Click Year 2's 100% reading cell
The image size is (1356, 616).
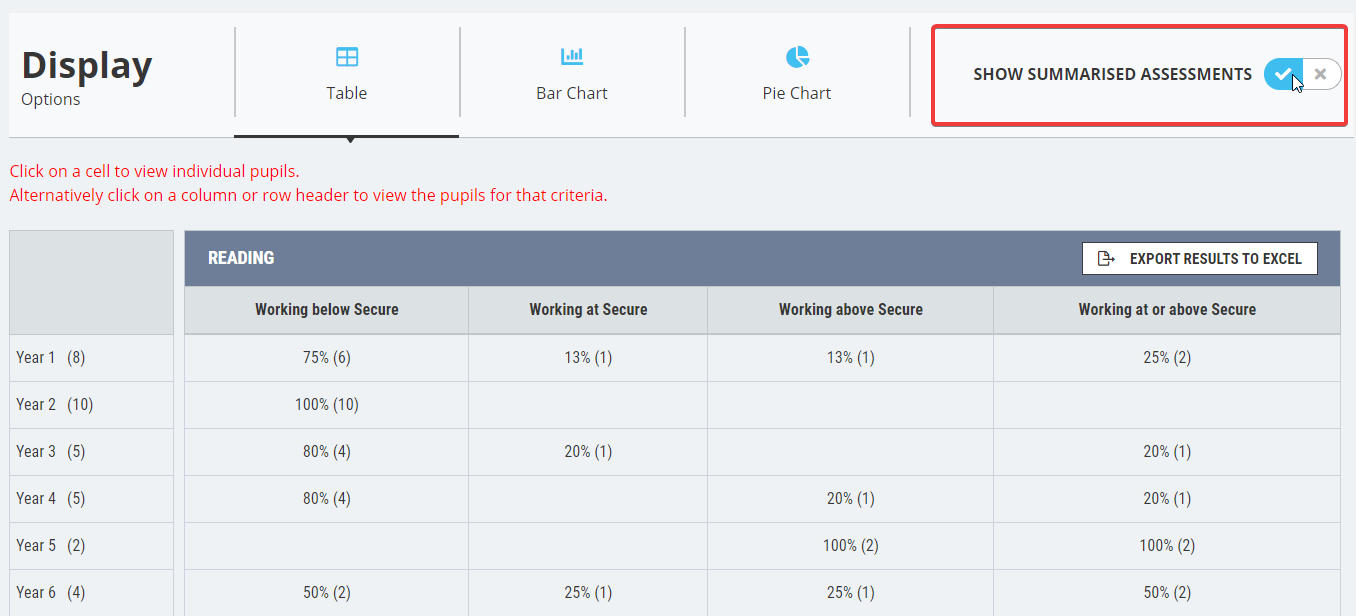point(326,404)
